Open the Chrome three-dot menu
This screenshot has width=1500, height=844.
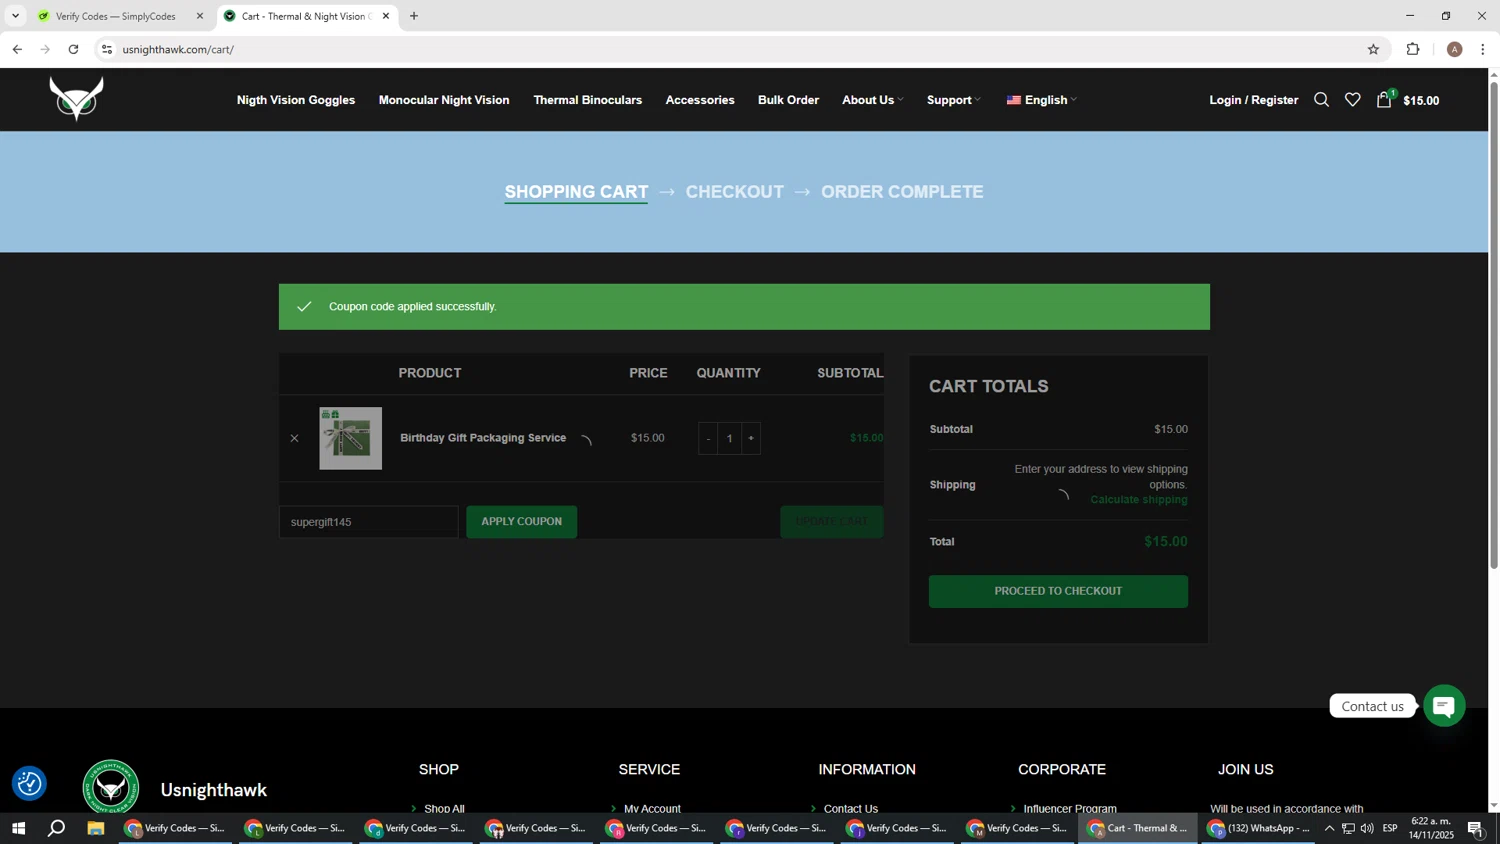click(1482, 49)
